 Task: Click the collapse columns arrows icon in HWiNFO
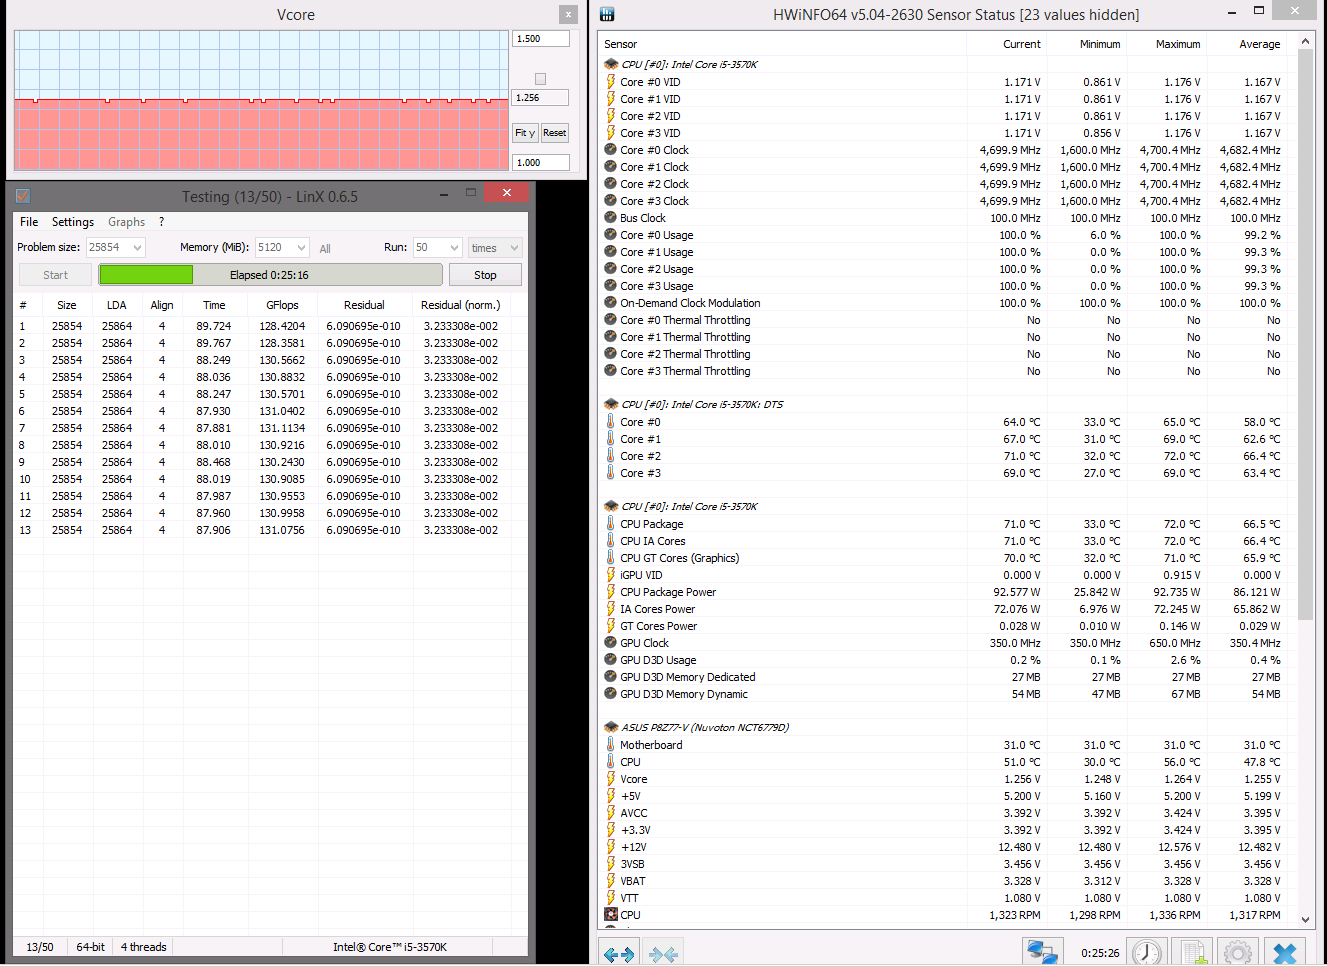coord(663,954)
